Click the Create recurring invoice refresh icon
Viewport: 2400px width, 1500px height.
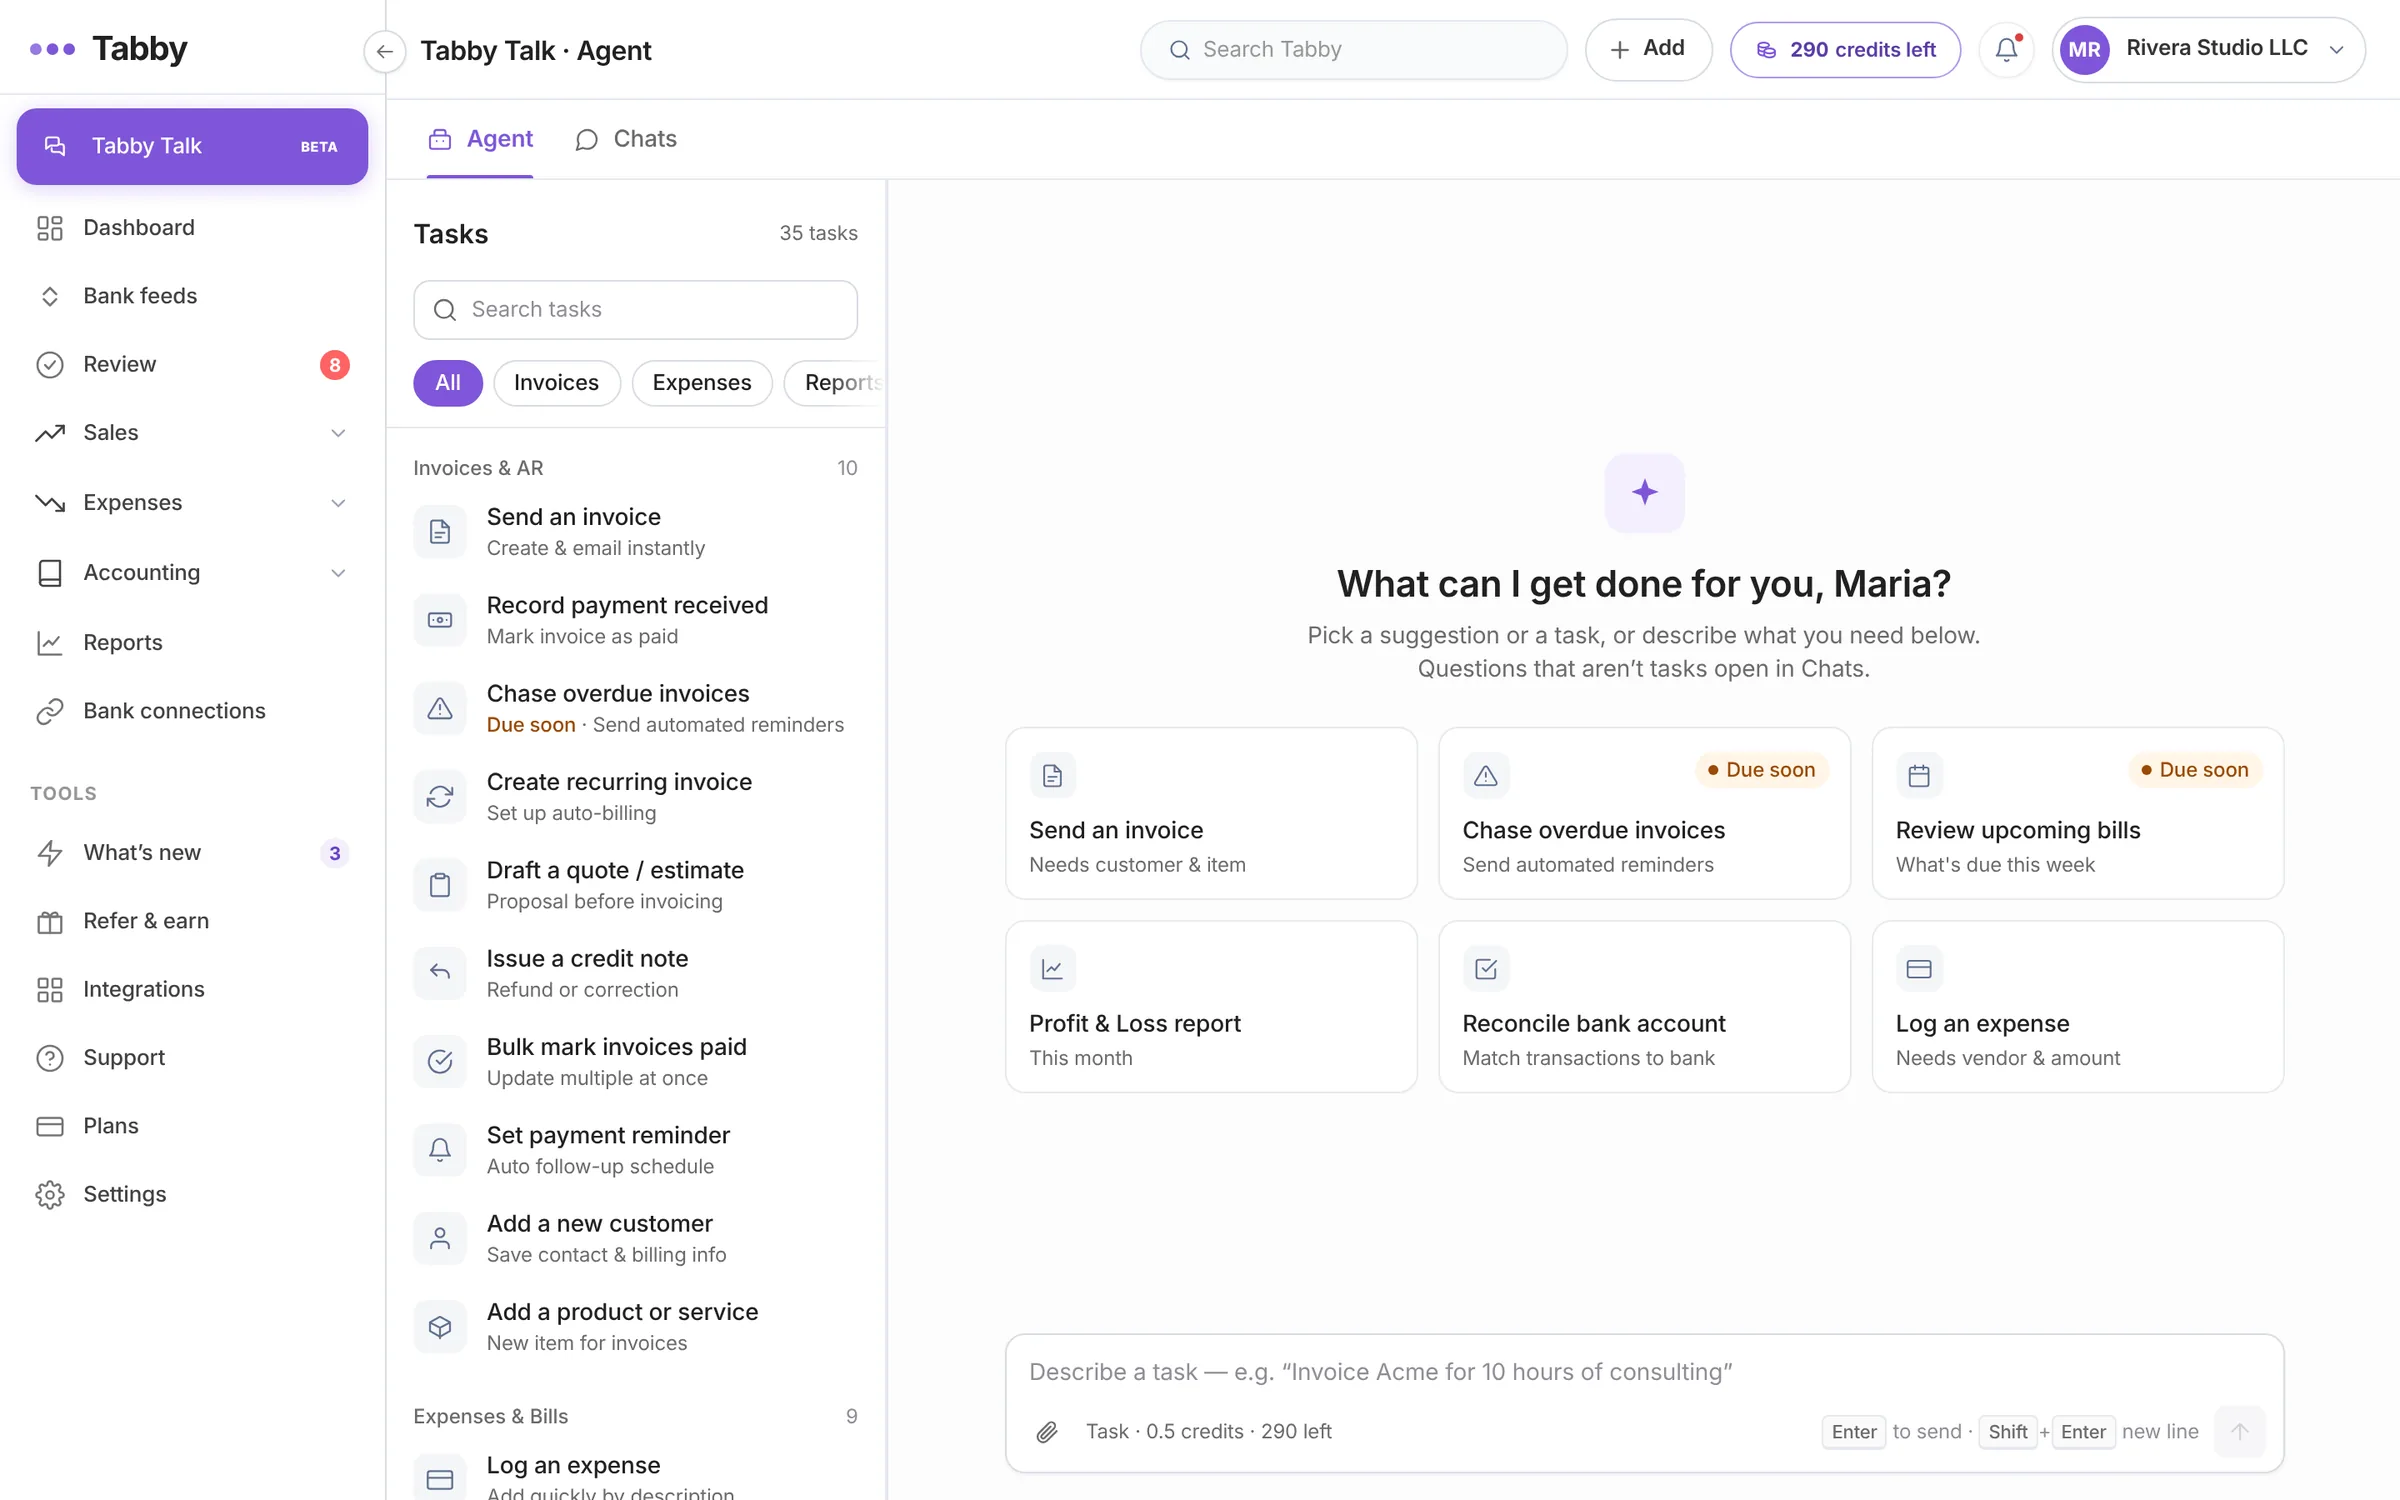pos(440,797)
